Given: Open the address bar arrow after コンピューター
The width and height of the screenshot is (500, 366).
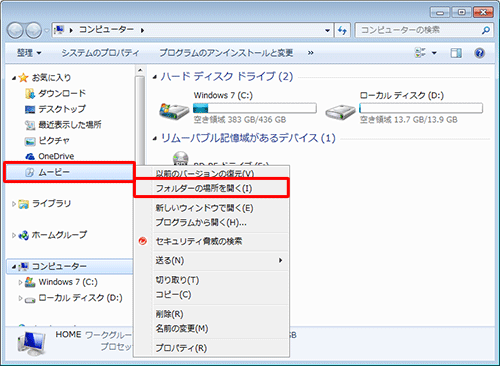Looking at the screenshot, I should point(142,31).
